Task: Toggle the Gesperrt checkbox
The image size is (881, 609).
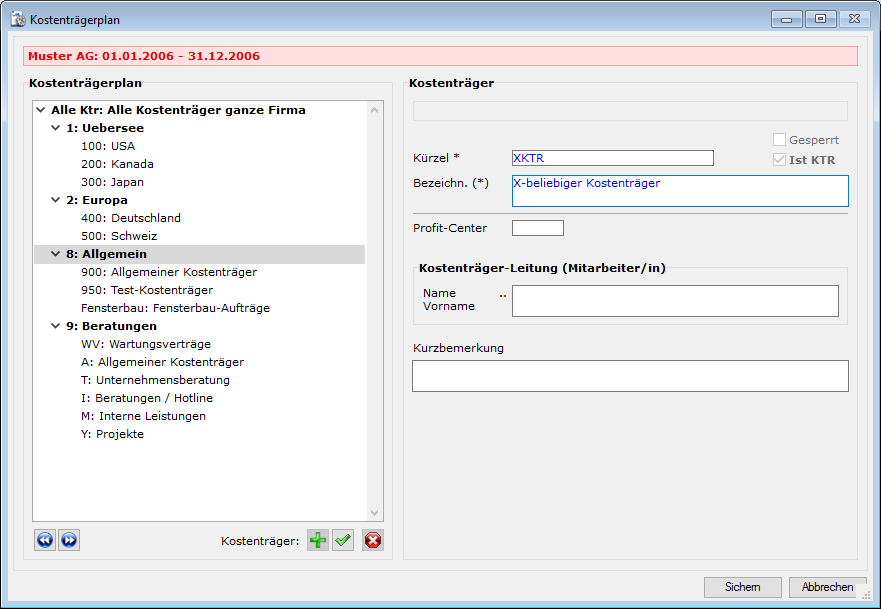Action: pyautogui.click(x=780, y=140)
